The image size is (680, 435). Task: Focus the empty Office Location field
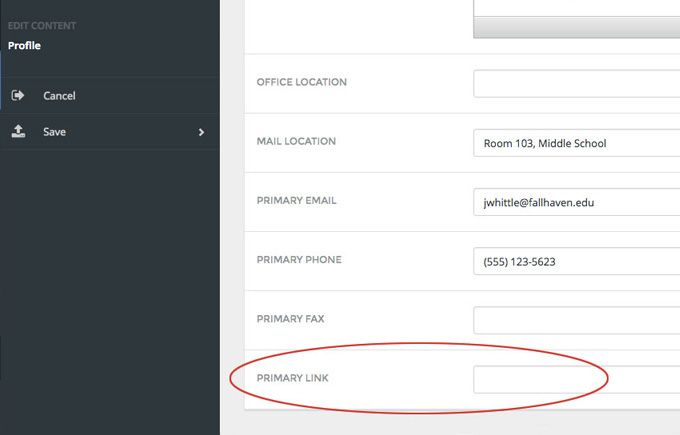[576, 83]
